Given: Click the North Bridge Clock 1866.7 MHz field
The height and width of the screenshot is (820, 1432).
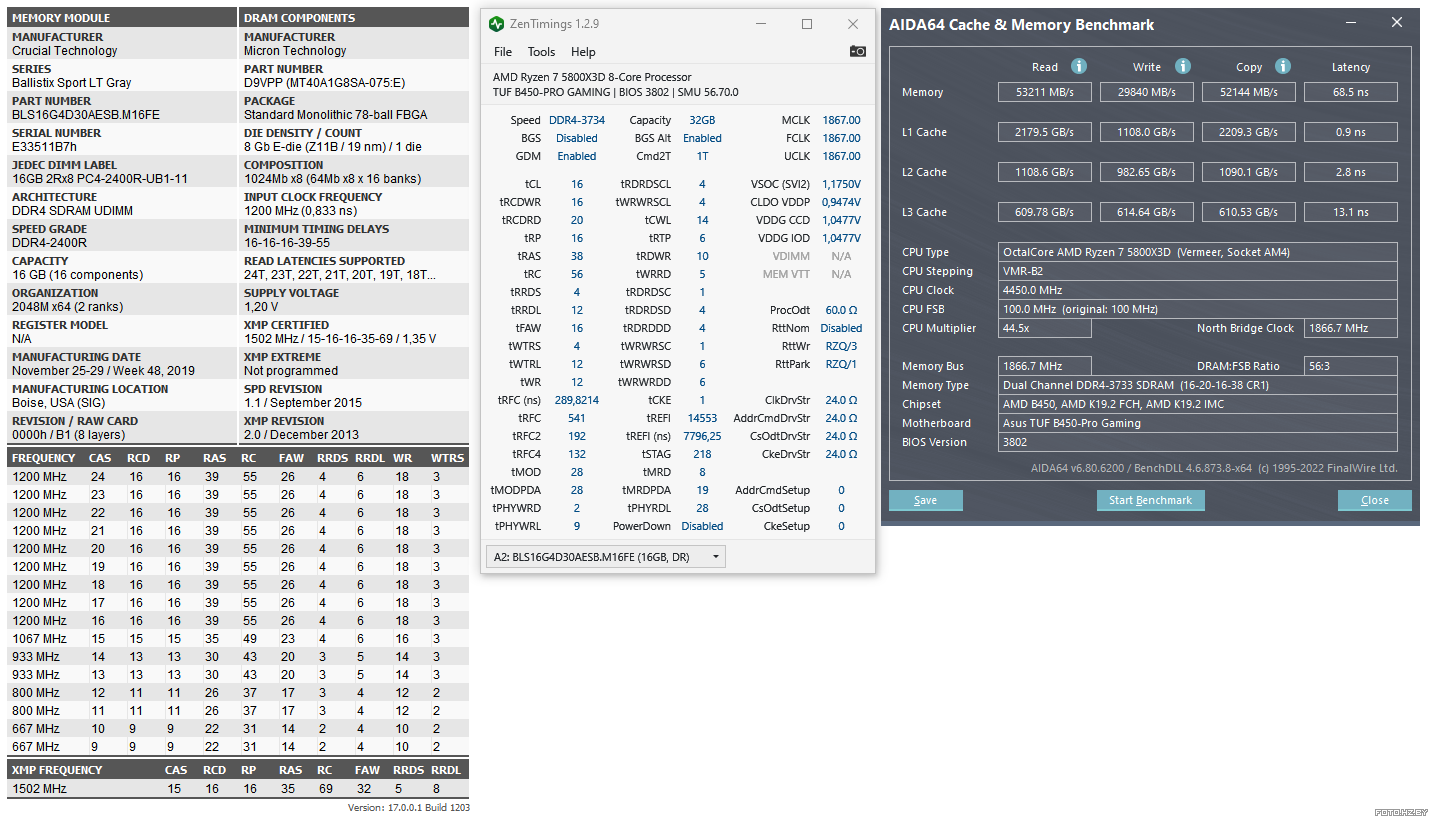Looking at the screenshot, I should coord(1351,328).
